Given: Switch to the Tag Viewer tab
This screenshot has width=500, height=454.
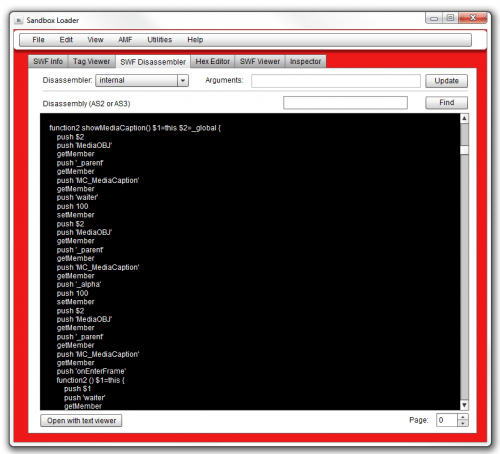Looking at the screenshot, I should point(91,61).
